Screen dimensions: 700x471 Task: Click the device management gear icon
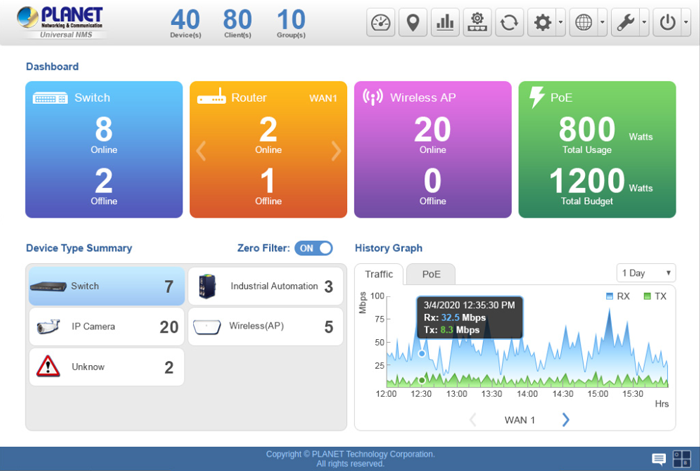tap(477, 23)
